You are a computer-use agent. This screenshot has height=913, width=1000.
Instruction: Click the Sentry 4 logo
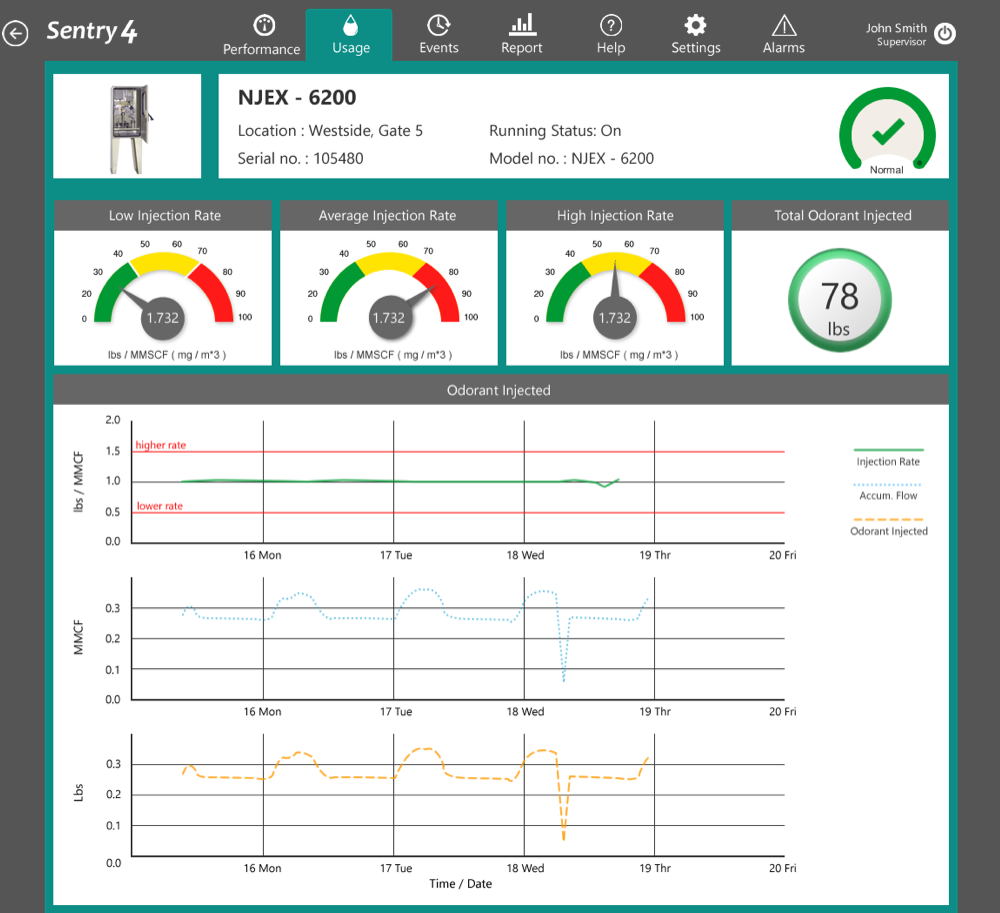(92, 32)
